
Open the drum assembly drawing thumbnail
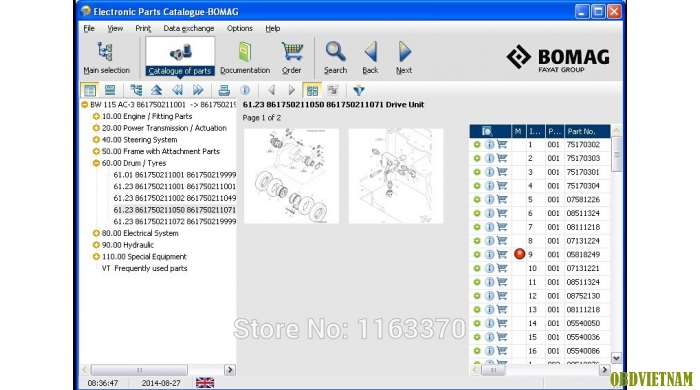tap(292, 176)
